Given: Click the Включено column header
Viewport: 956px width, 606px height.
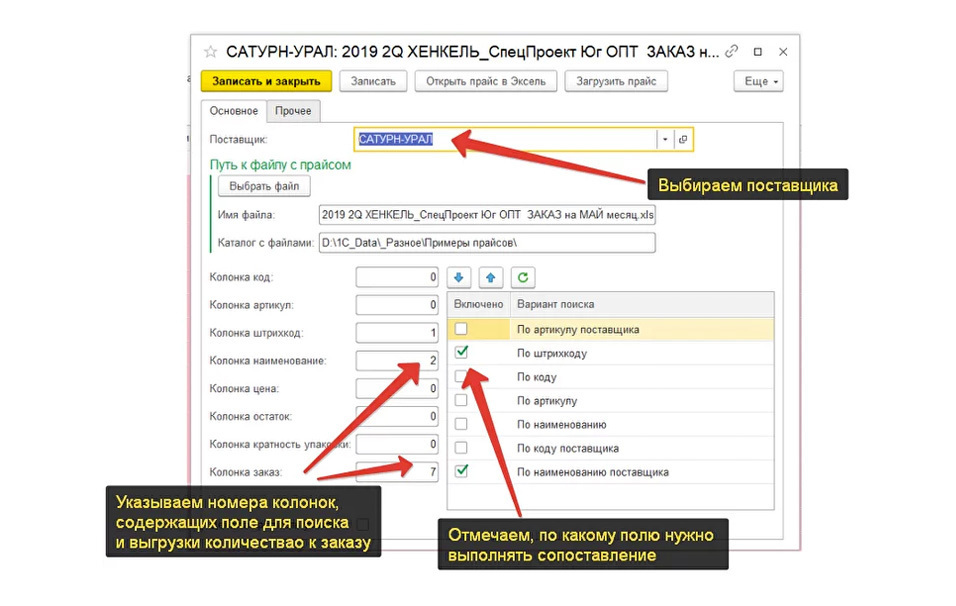Looking at the screenshot, I should tap(479, 304).
